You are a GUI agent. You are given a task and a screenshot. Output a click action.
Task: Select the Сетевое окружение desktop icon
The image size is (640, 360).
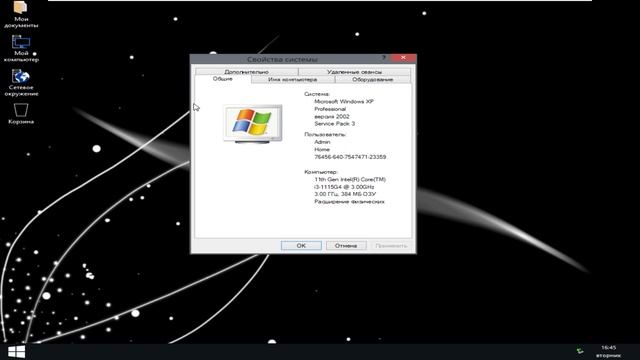(x=21, y=83)
